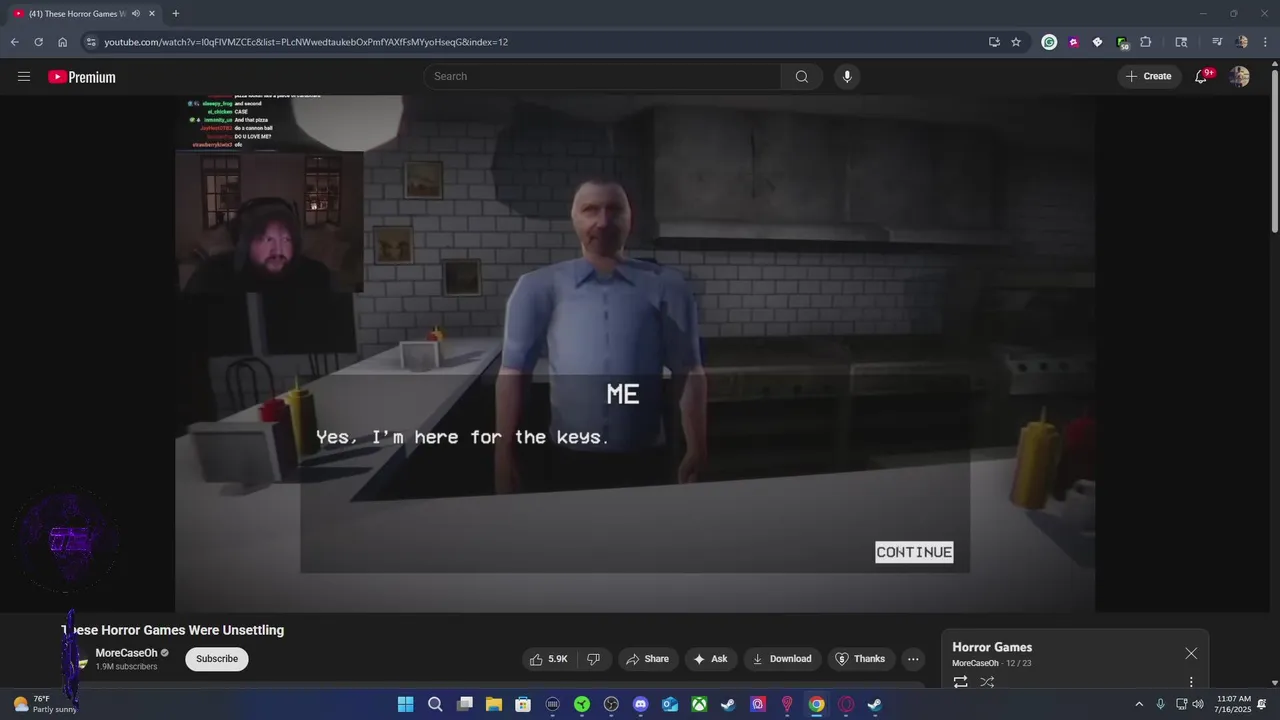Open the YouTube guide hamburger menu
This screenshot has width=1280, height=720.
click(x=24, y=76)
